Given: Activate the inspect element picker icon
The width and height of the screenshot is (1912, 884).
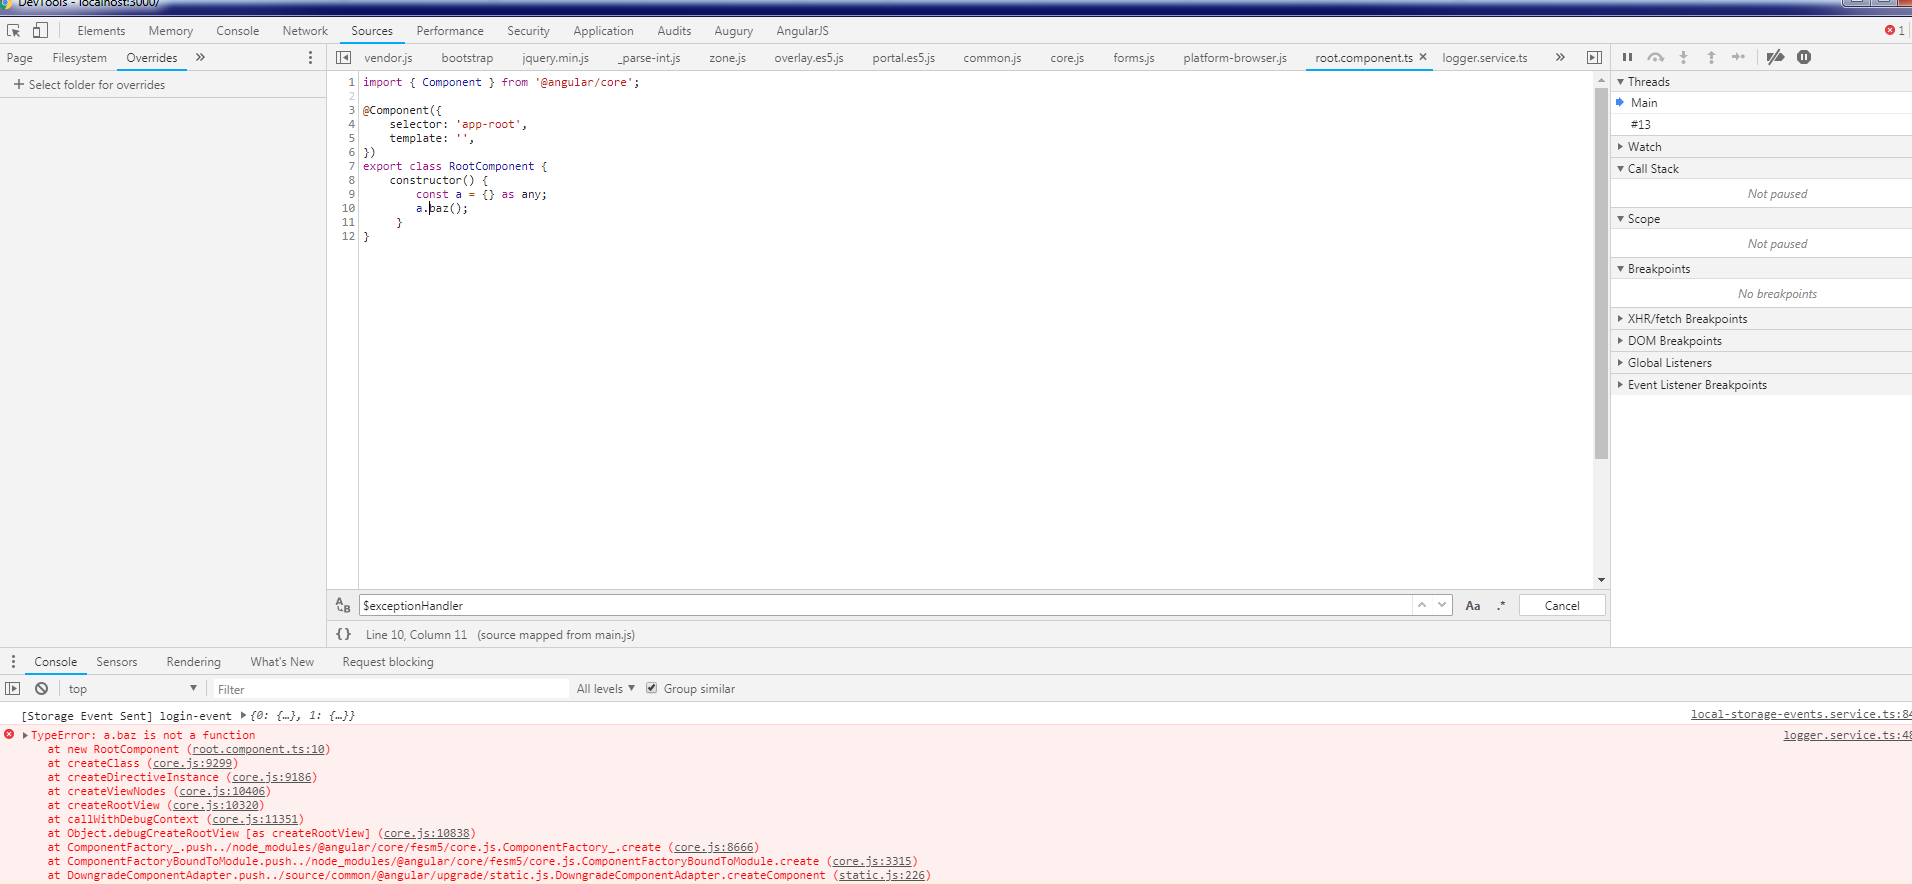Looking at the screenshot, I should point(14,31).
